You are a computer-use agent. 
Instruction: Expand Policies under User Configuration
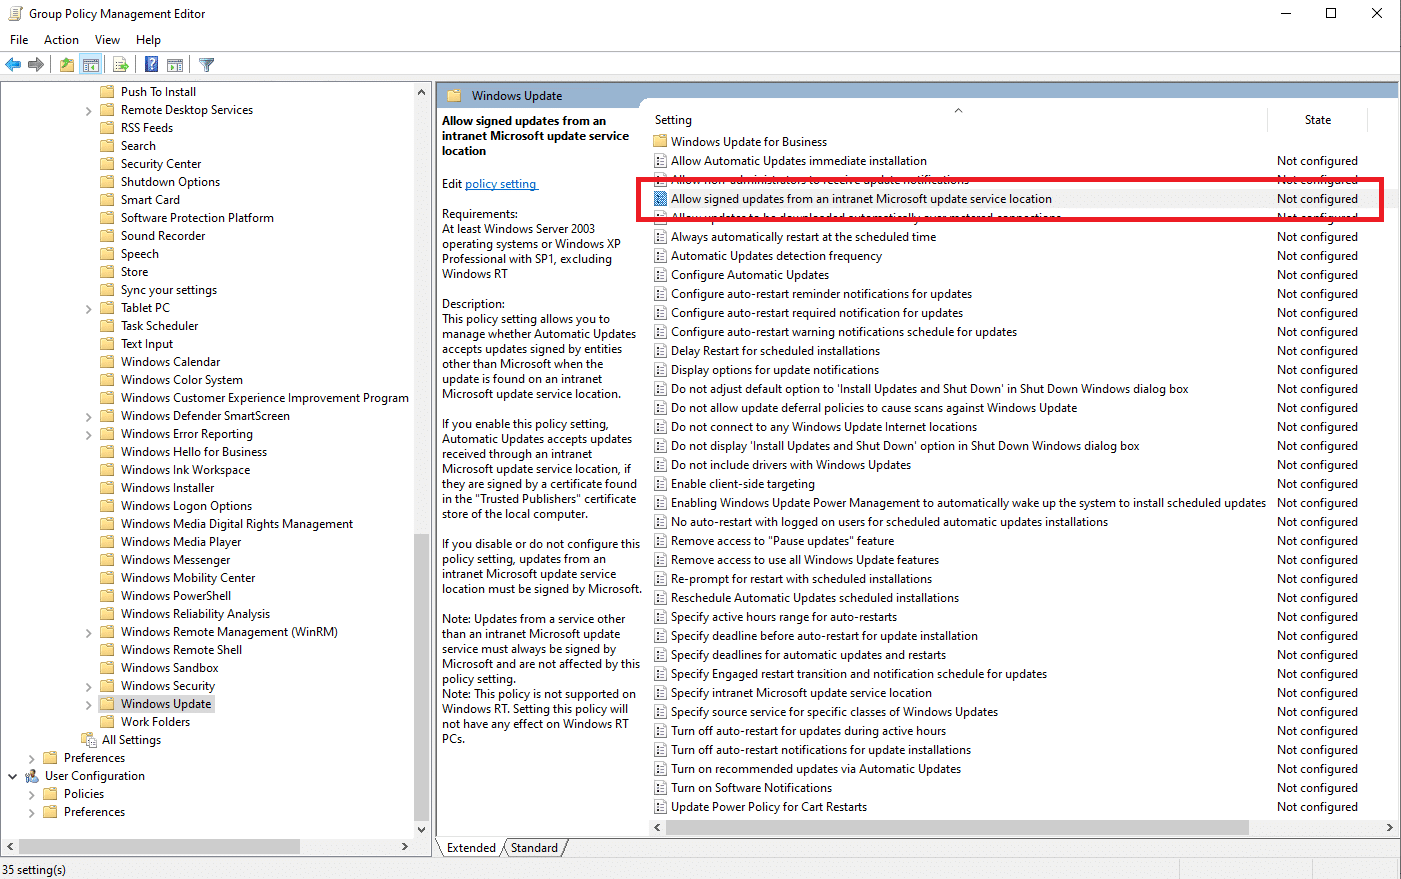[32, 794]
